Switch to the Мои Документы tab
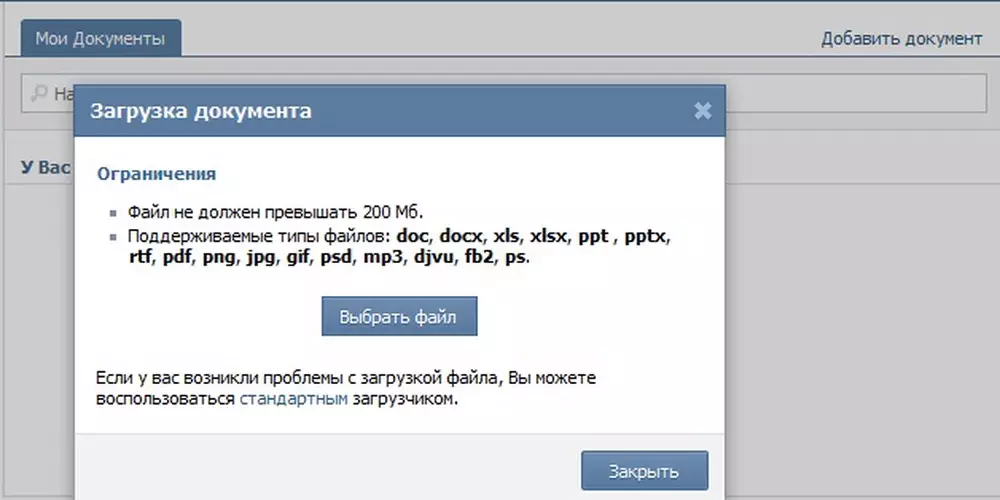The height and width of the screenshot is (500, 1000). pyautogui.click(x=100, y=39)
